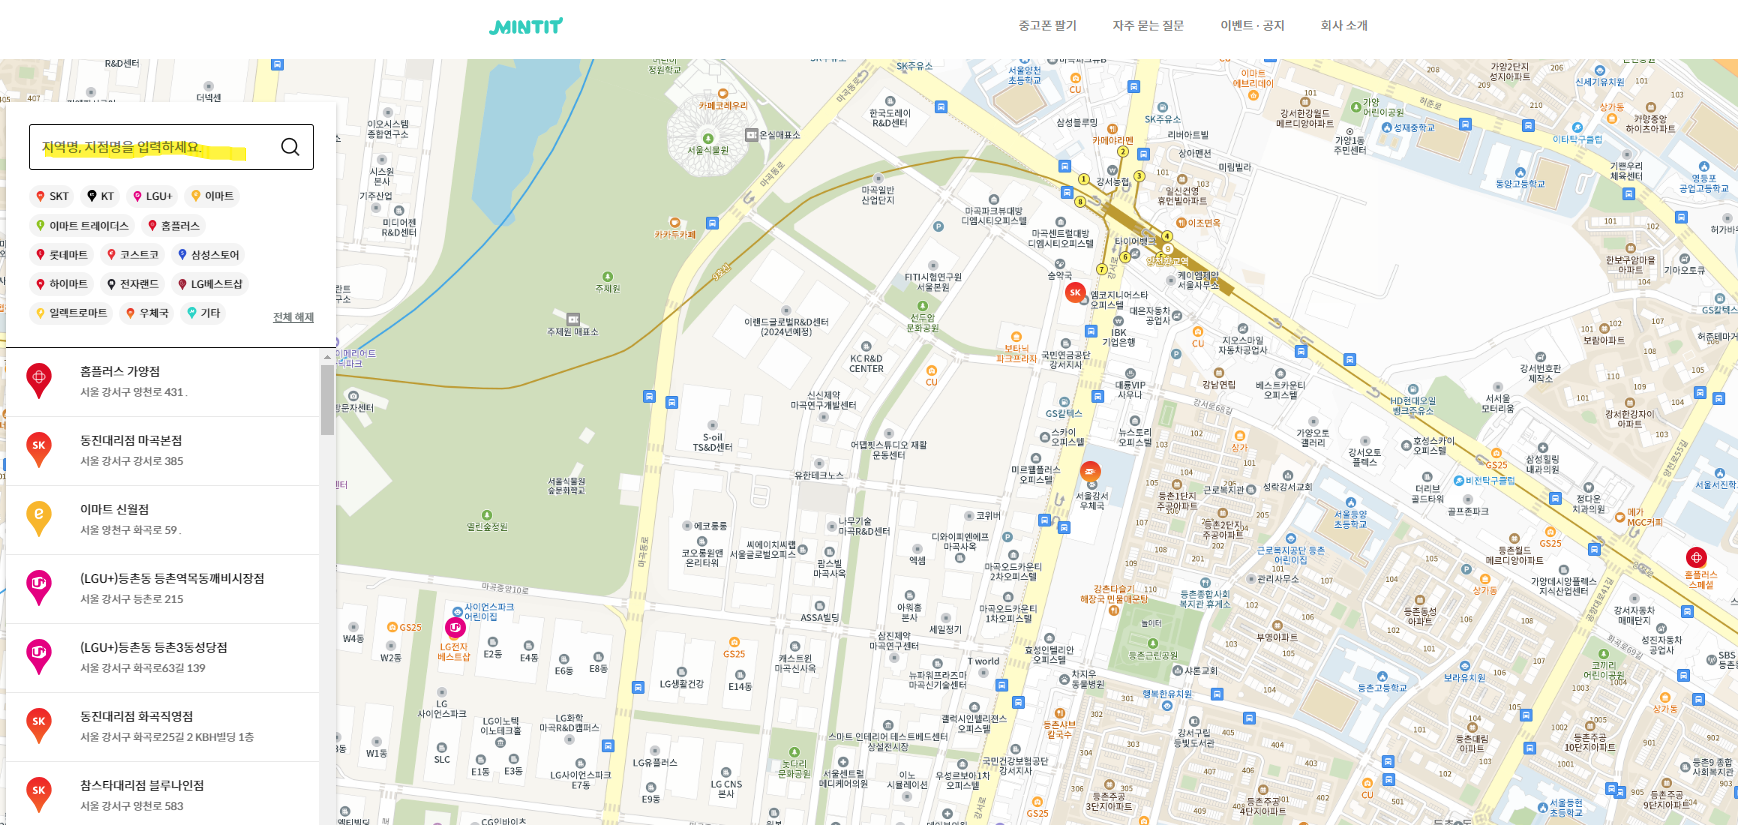Toggle the 이마트 filter chip
Screen dimensions: 1738x825
pos(212,196)
